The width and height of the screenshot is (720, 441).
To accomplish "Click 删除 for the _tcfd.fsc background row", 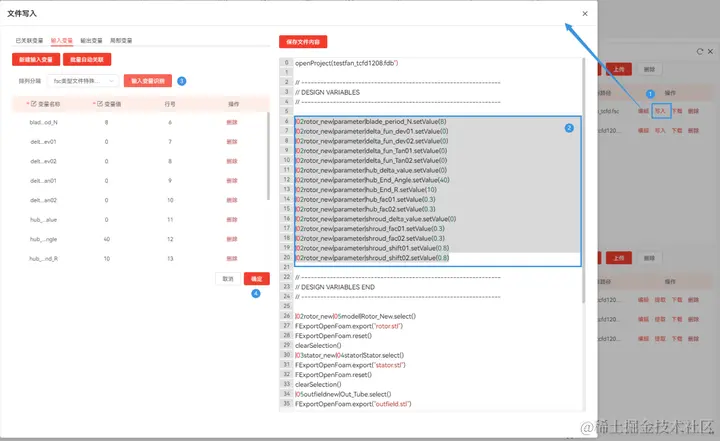I will (693, 111).
